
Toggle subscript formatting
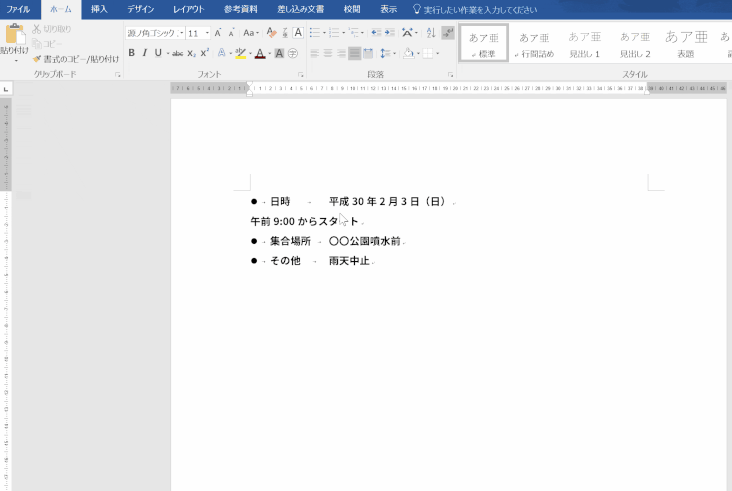coord(191,53)
